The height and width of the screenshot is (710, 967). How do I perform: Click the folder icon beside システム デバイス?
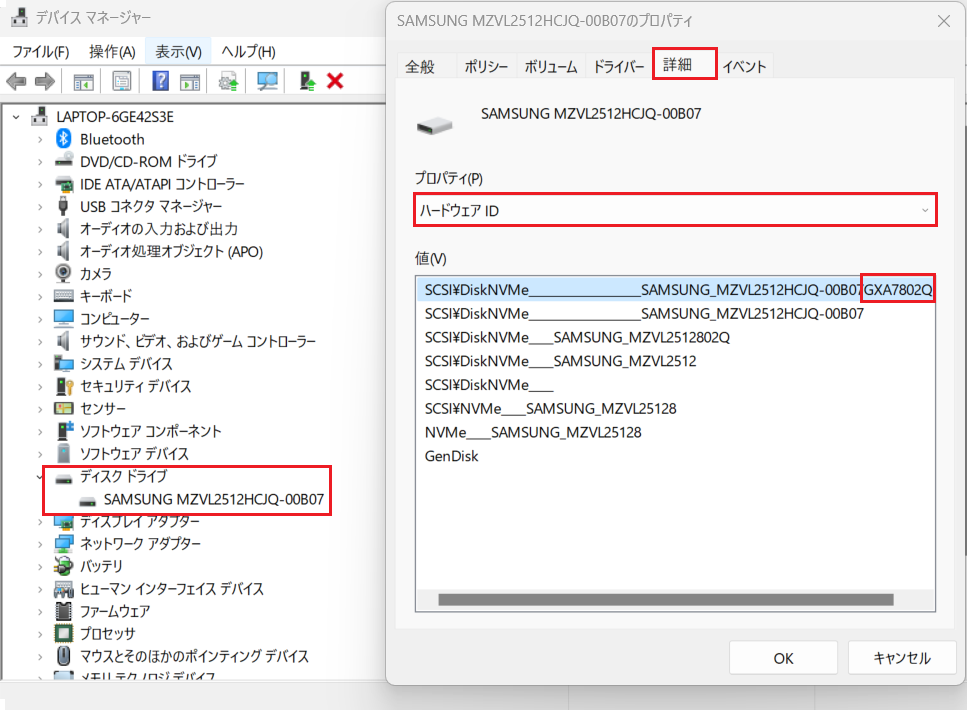[64, 363]
